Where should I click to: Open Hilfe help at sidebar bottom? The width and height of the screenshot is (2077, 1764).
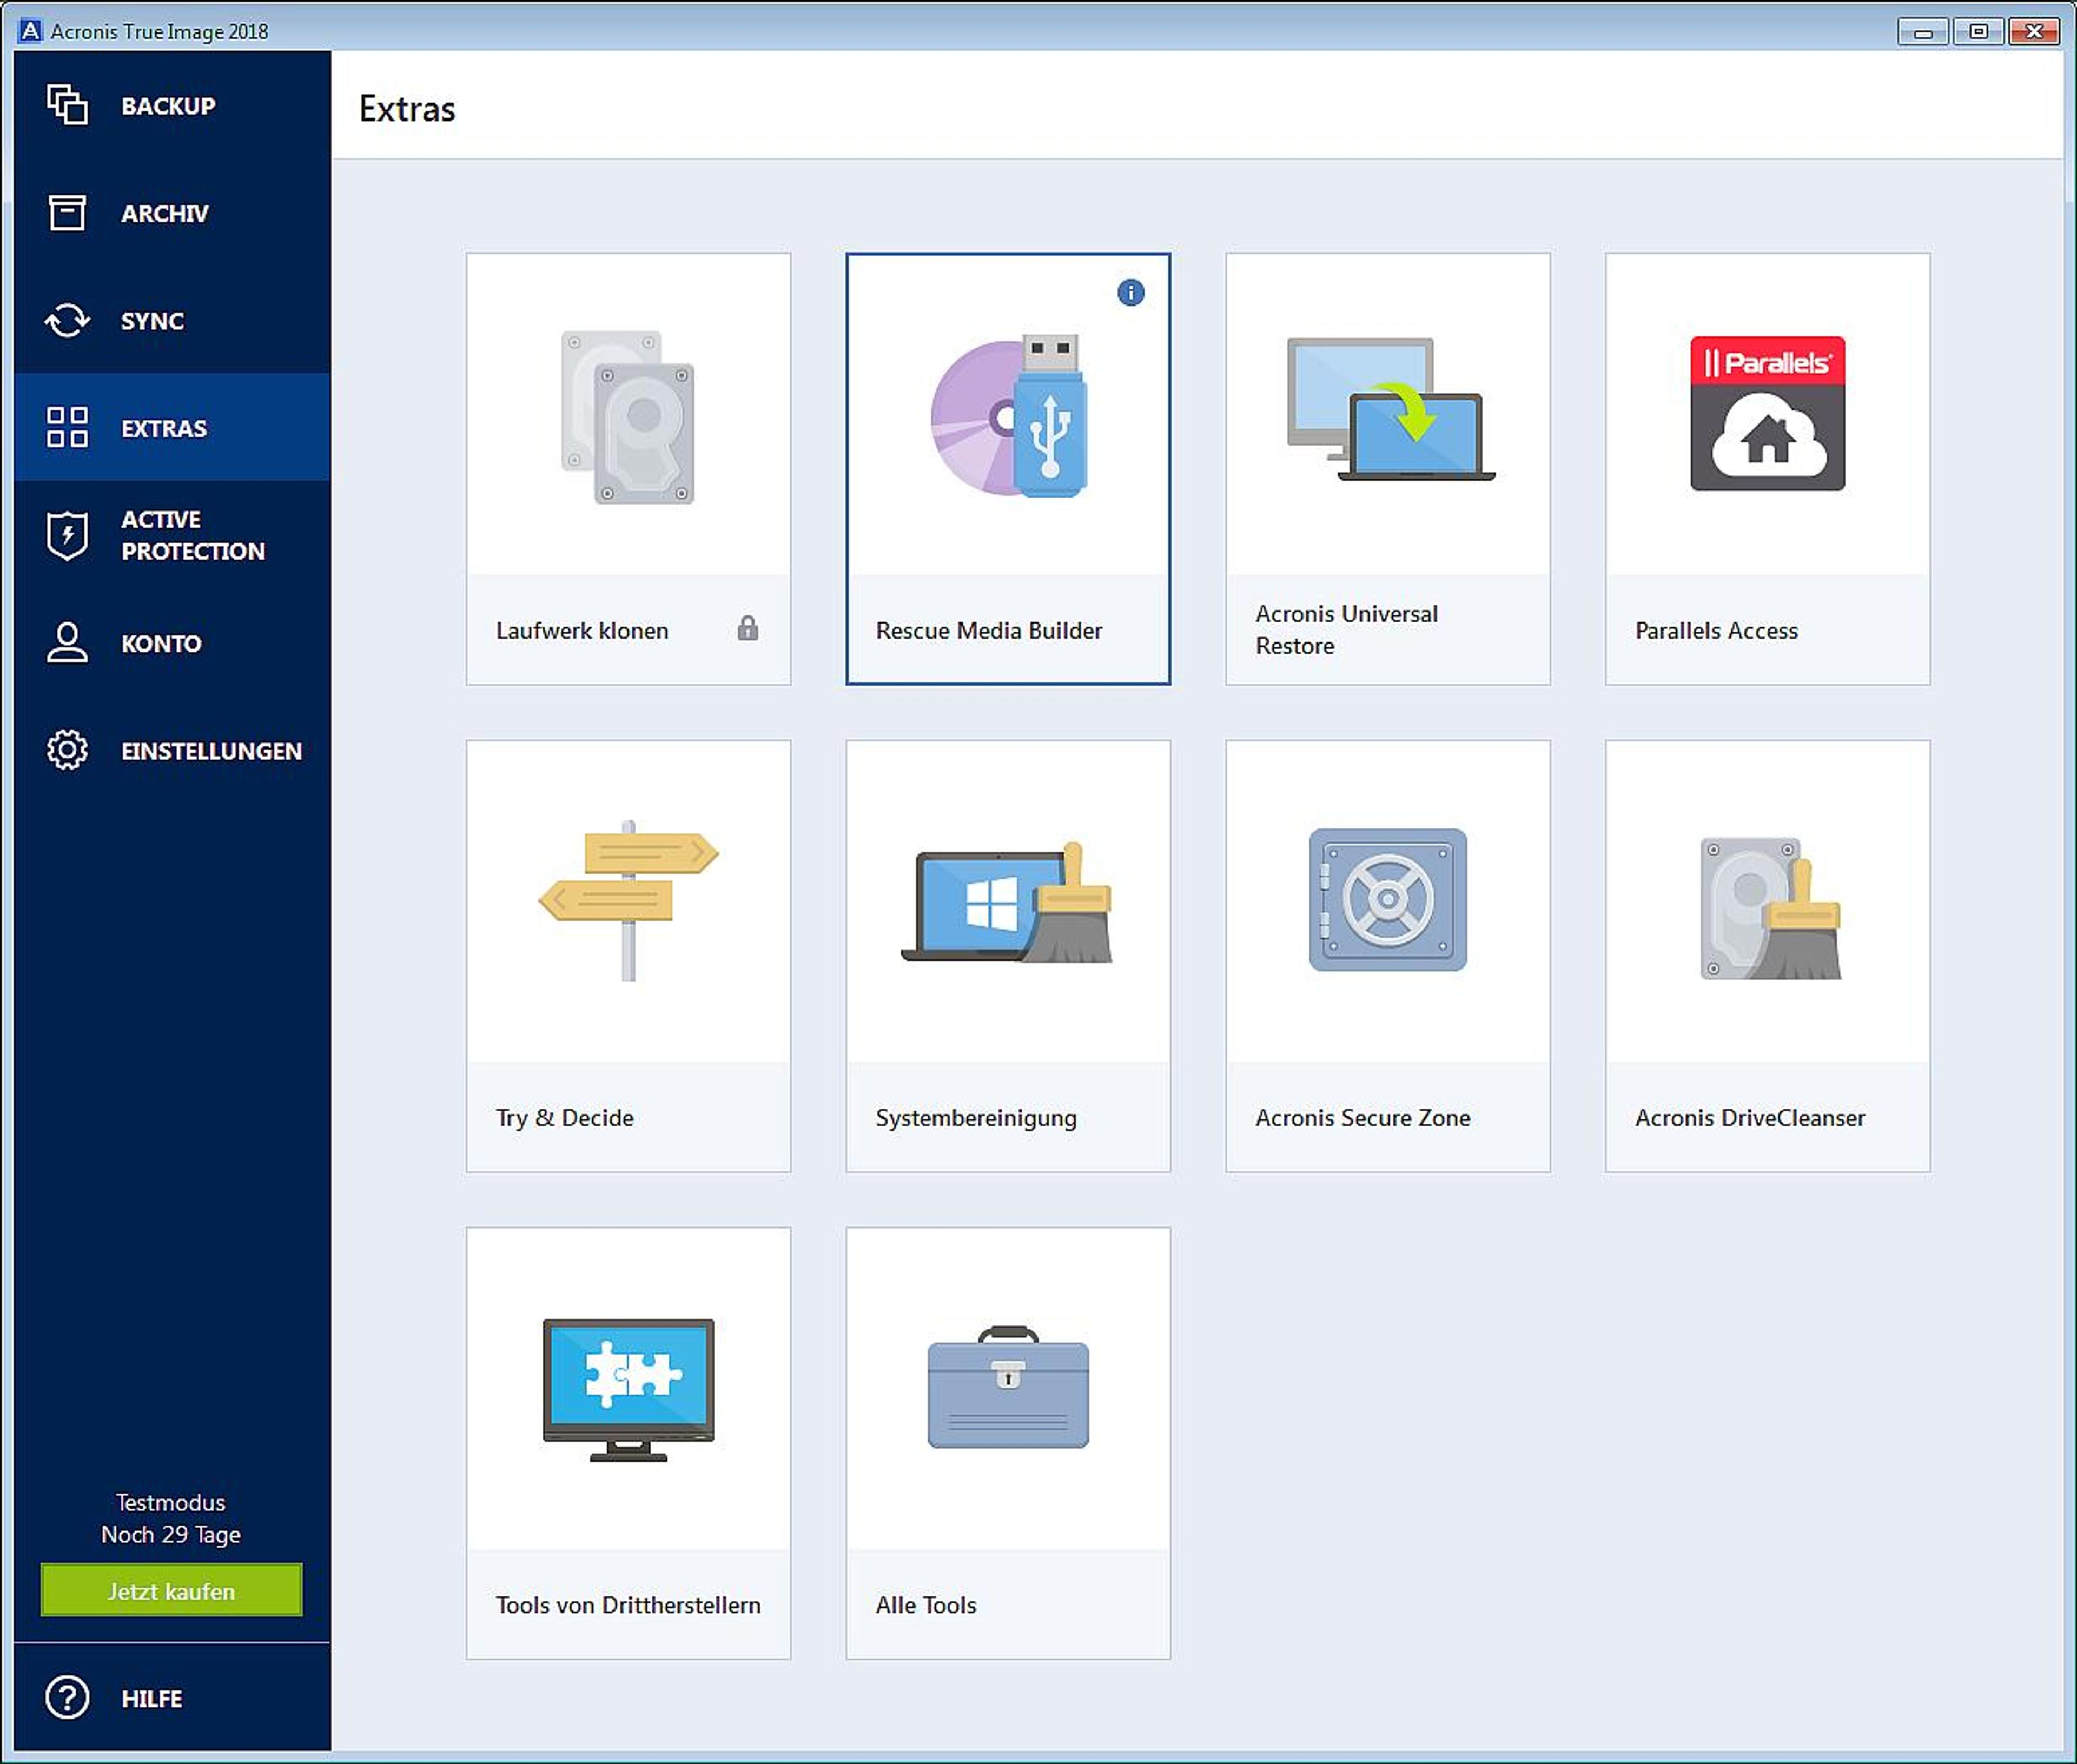tap(172, 1698)
